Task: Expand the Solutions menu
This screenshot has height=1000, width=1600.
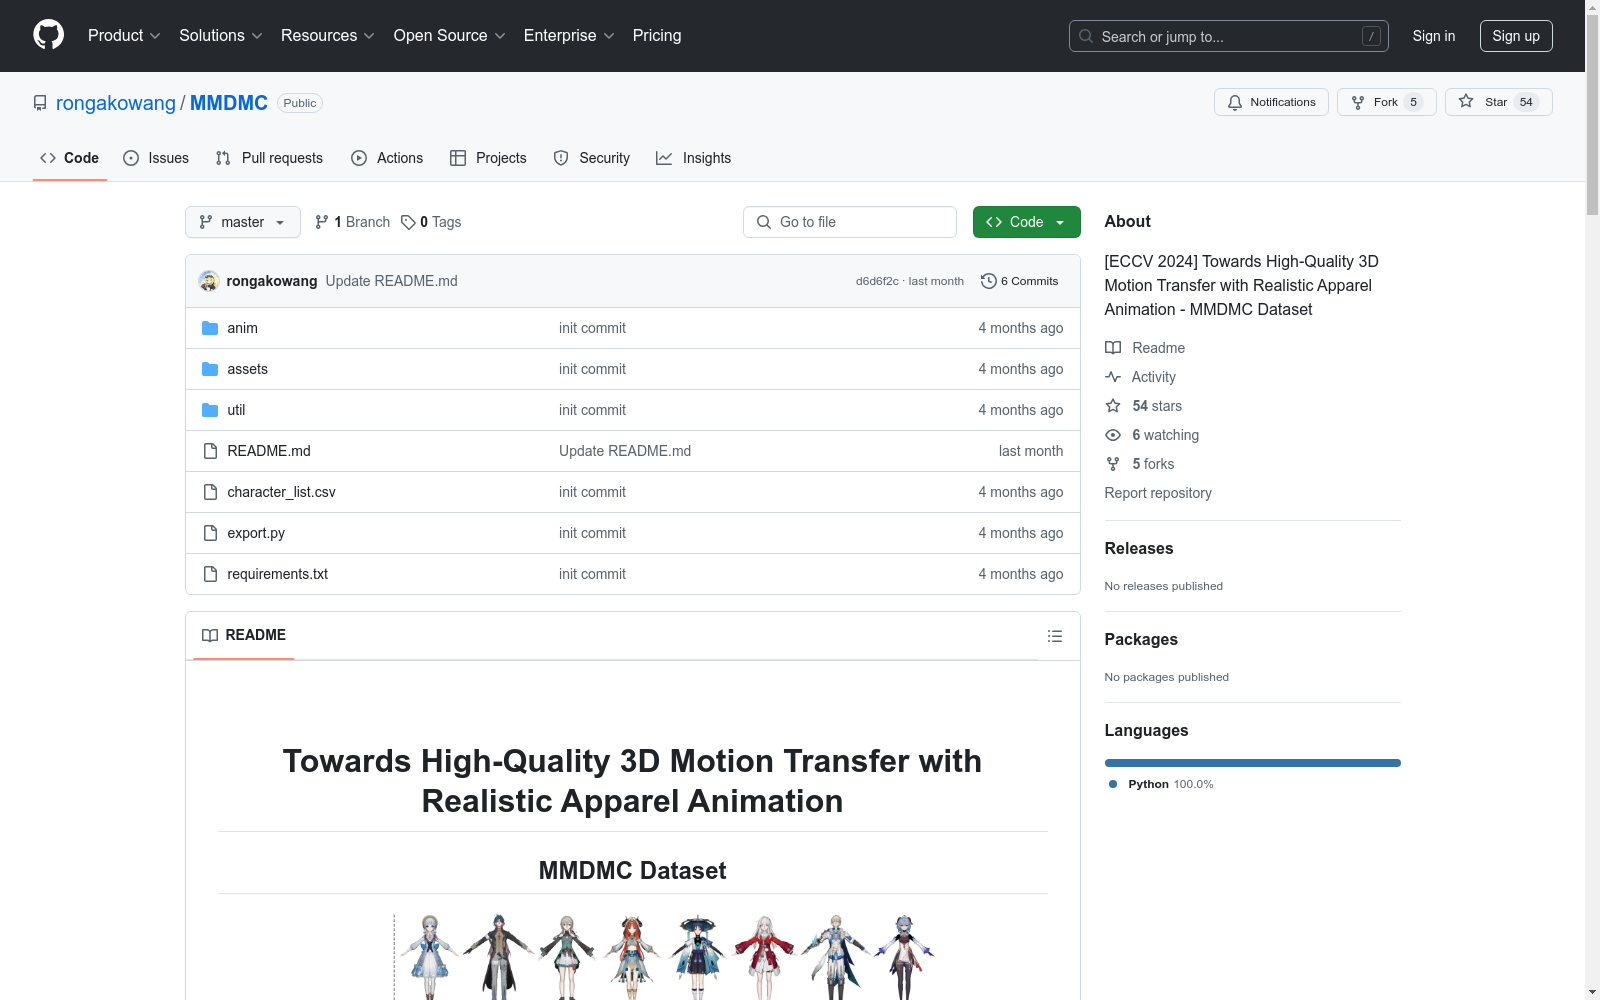Action: [221, 35]
